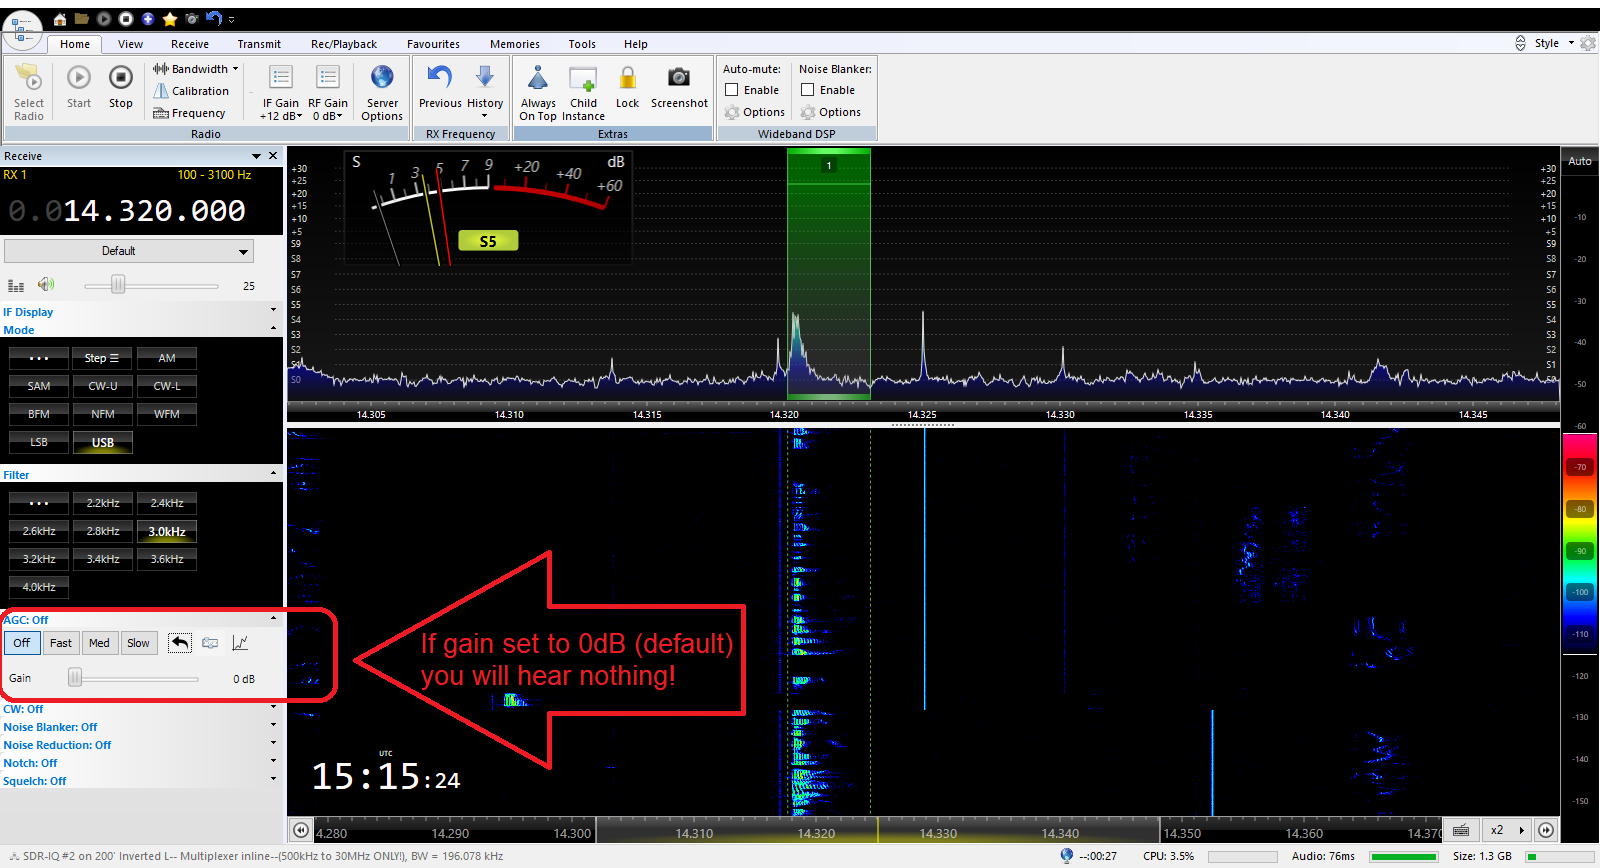The height and width of the screenshot is (868, 1600).
Task: Set AGC to Fast
Action: 61,643
